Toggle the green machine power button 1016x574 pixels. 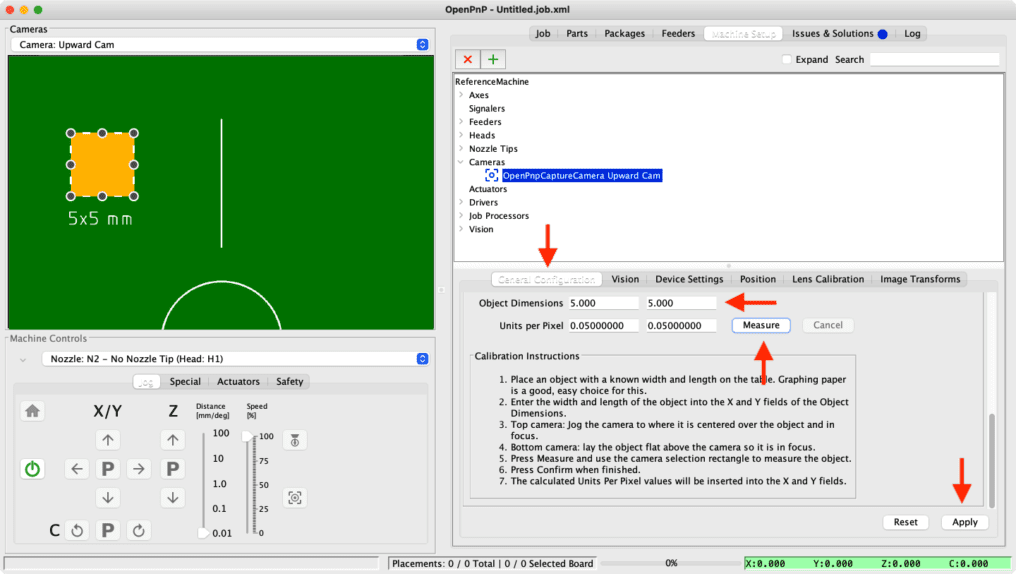point(32,468)
